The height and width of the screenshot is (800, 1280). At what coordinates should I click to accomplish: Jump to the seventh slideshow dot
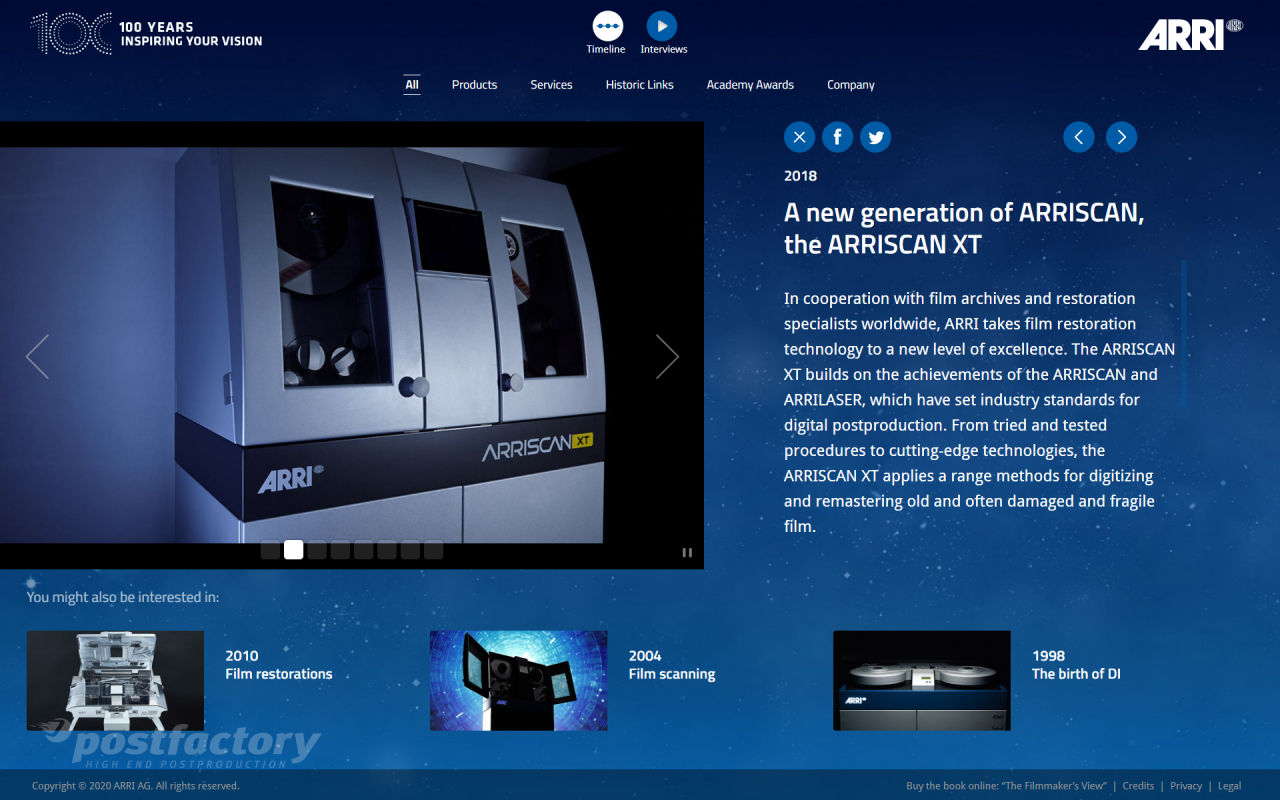point(410,550)
